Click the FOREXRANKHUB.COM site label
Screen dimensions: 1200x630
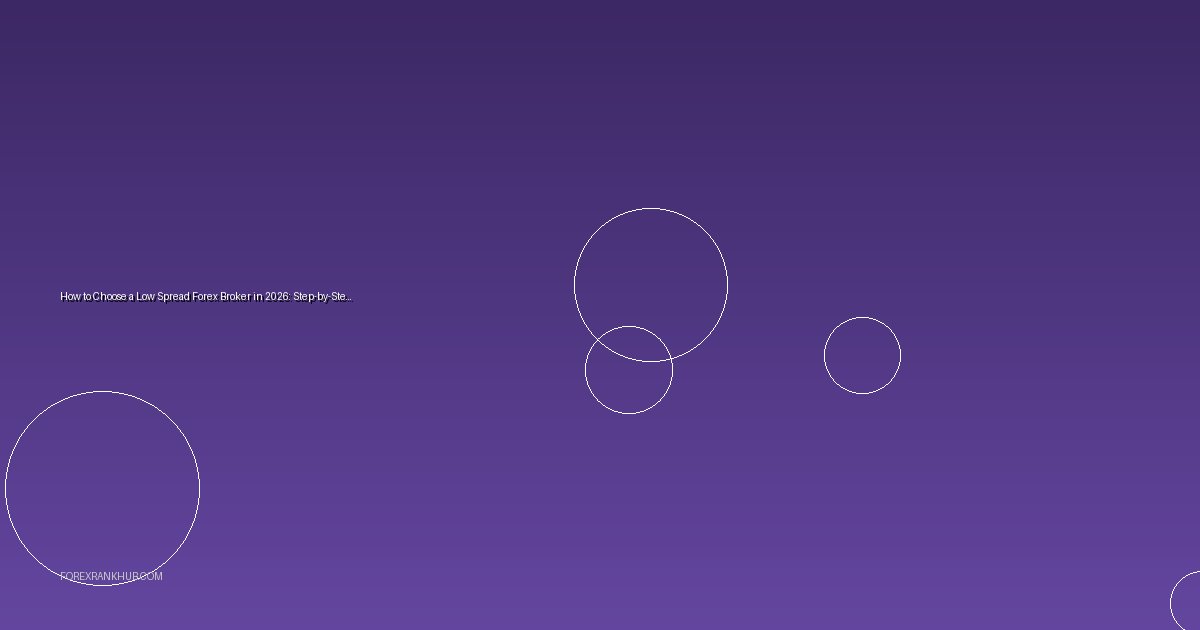point(111,577)
